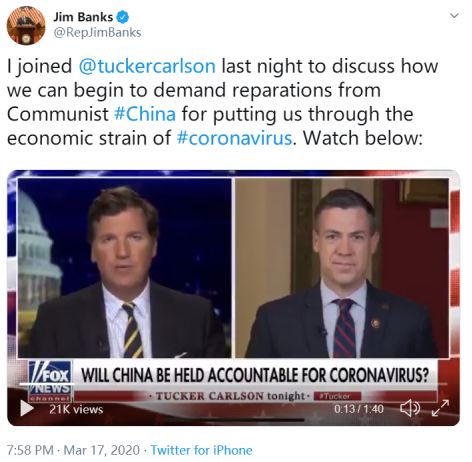The height and width of the screenshot is (462, 472).
Task: Open the tweet options chevron menu
Action: click(454, 16)
